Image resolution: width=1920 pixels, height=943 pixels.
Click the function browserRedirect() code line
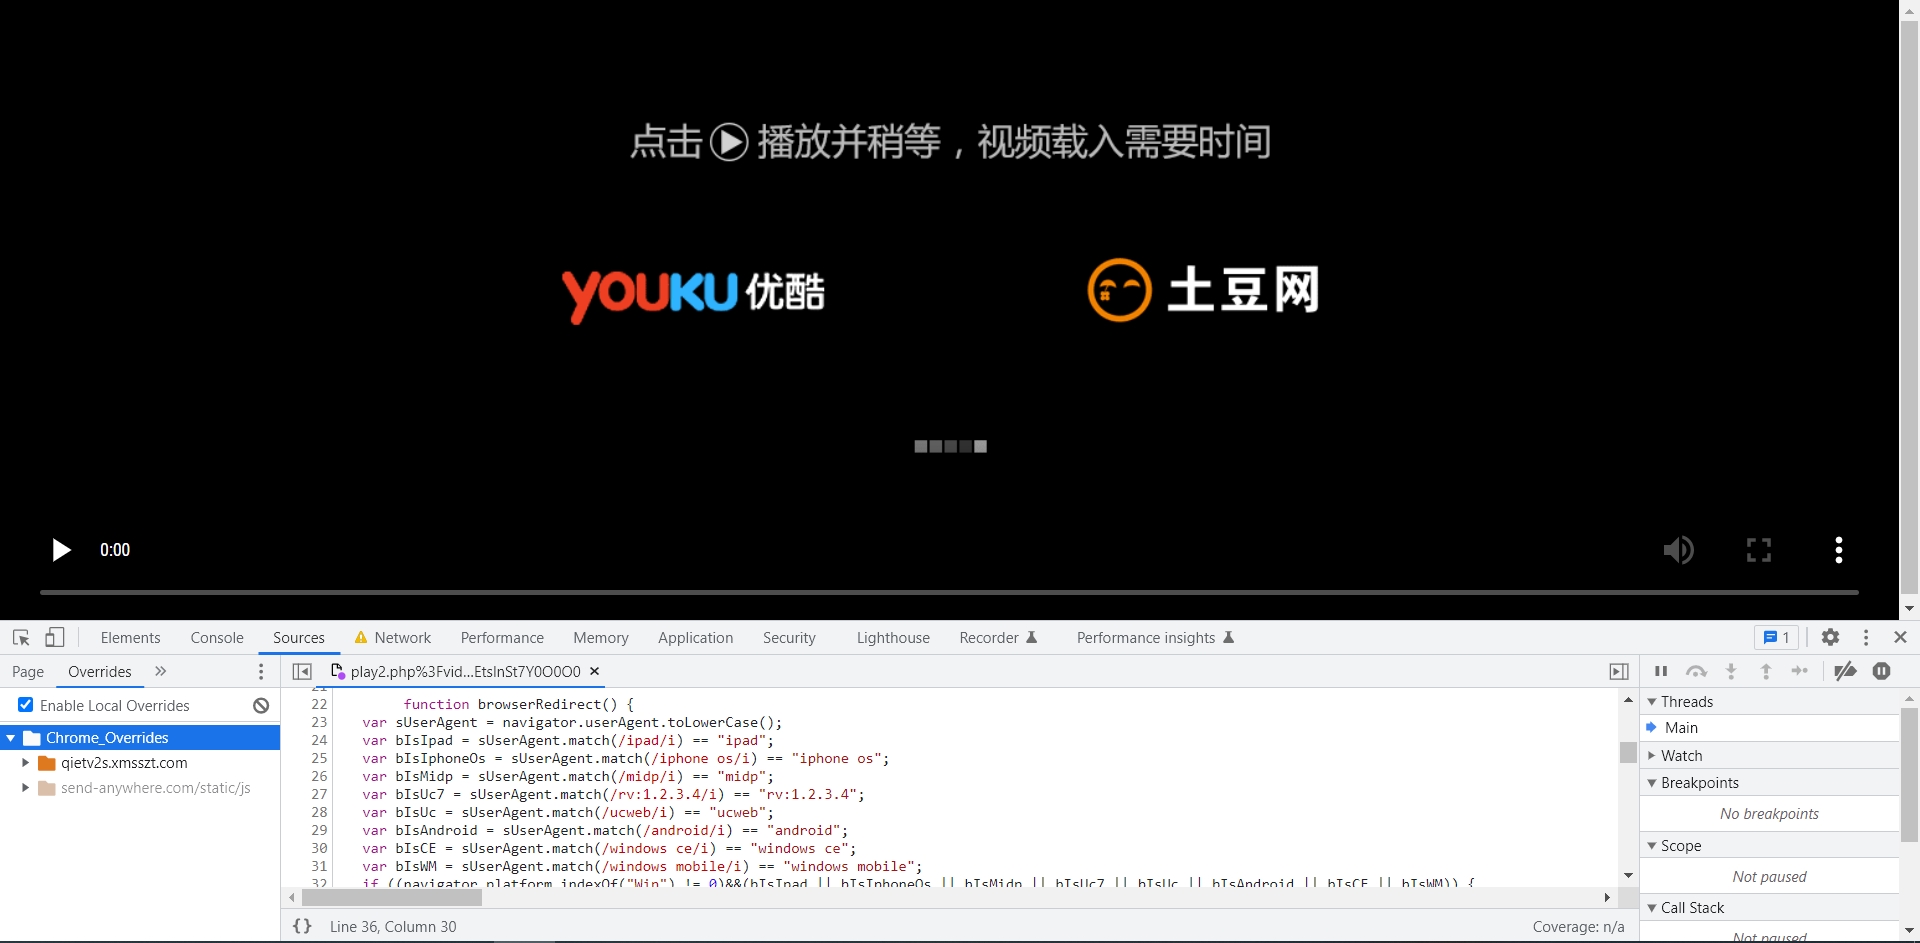coord(518,704)
